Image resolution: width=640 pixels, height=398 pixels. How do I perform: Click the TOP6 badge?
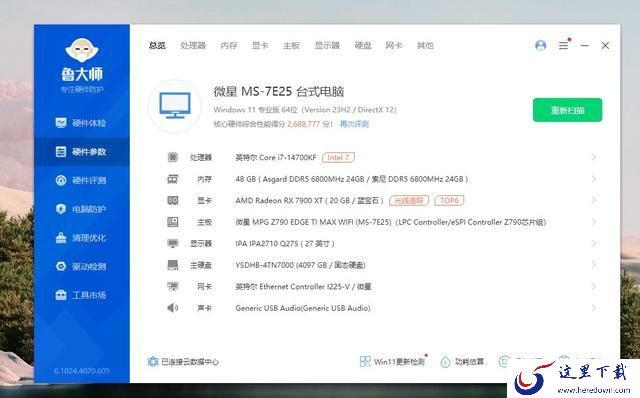[449, 200]
